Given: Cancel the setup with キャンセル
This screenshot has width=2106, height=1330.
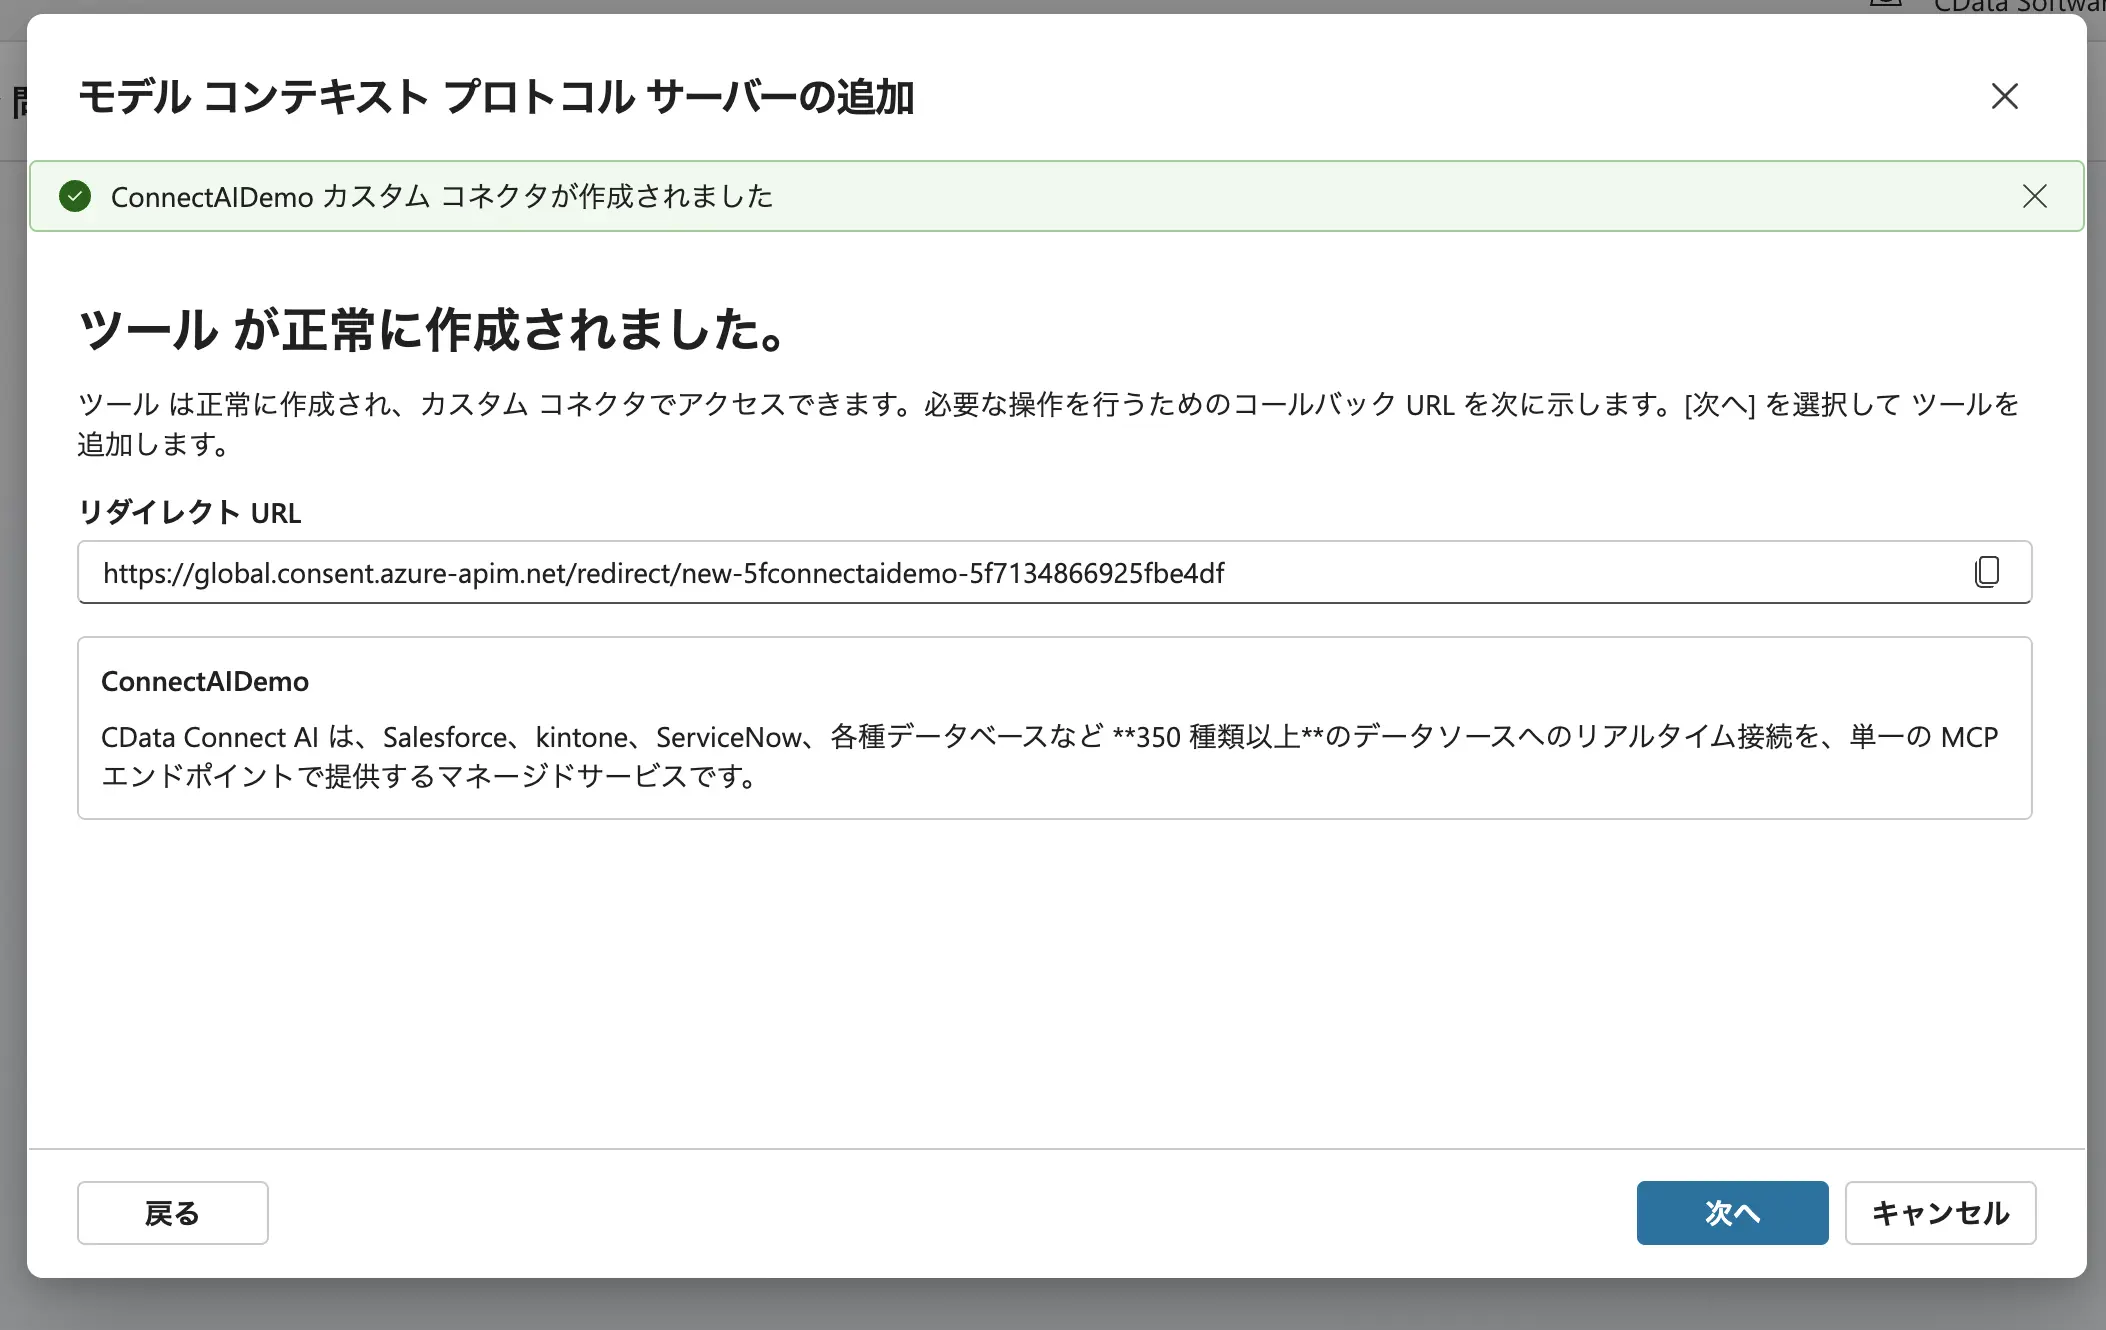Looking at the screenshot, I should 1940,1212.
